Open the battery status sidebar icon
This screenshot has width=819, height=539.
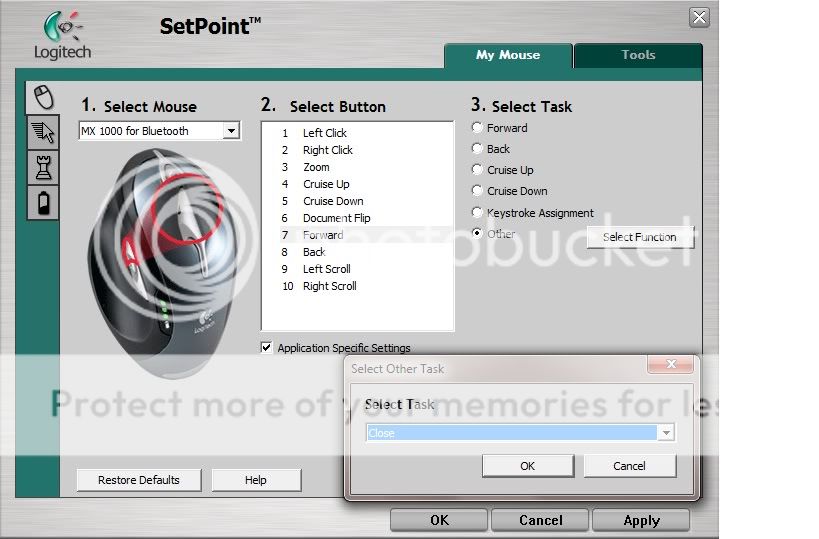[x=43, y=203]
